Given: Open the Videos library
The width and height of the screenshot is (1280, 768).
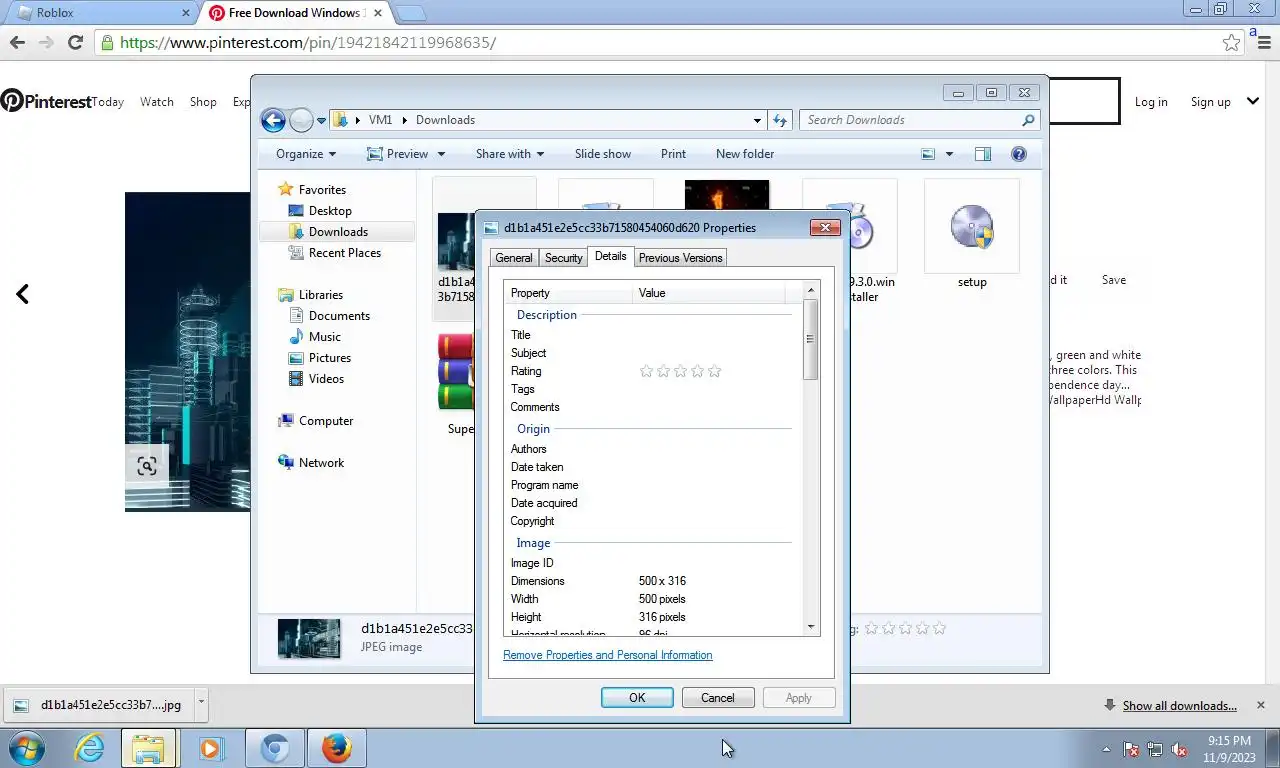Looking at the screenshot, I should point(326,379).
